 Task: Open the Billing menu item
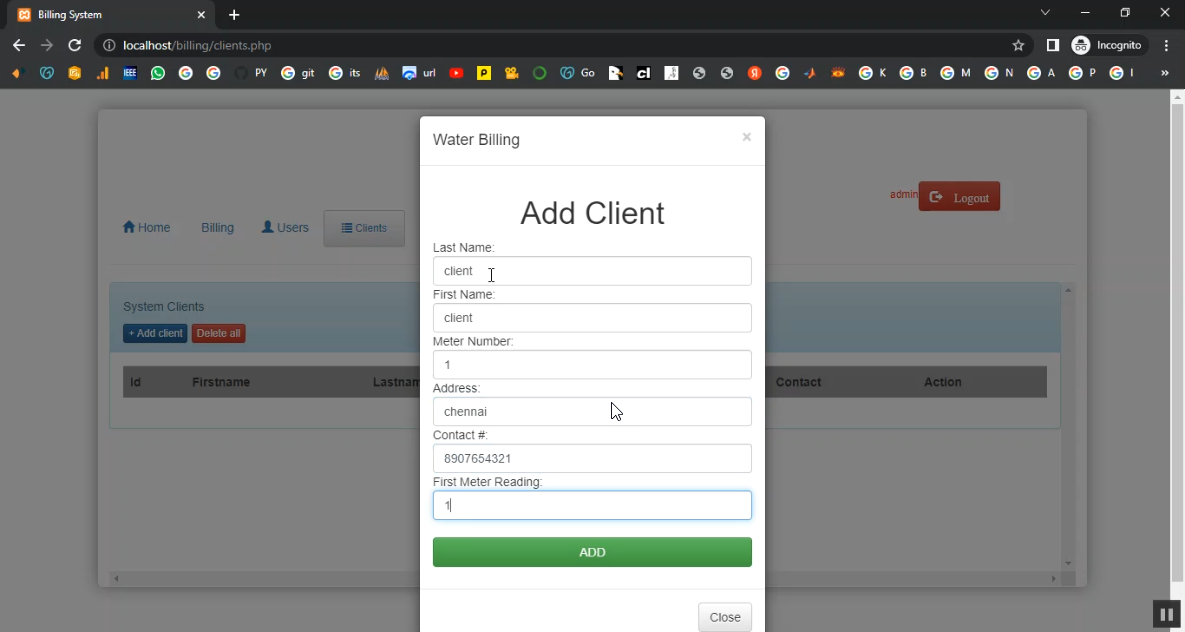click(217, 228)
